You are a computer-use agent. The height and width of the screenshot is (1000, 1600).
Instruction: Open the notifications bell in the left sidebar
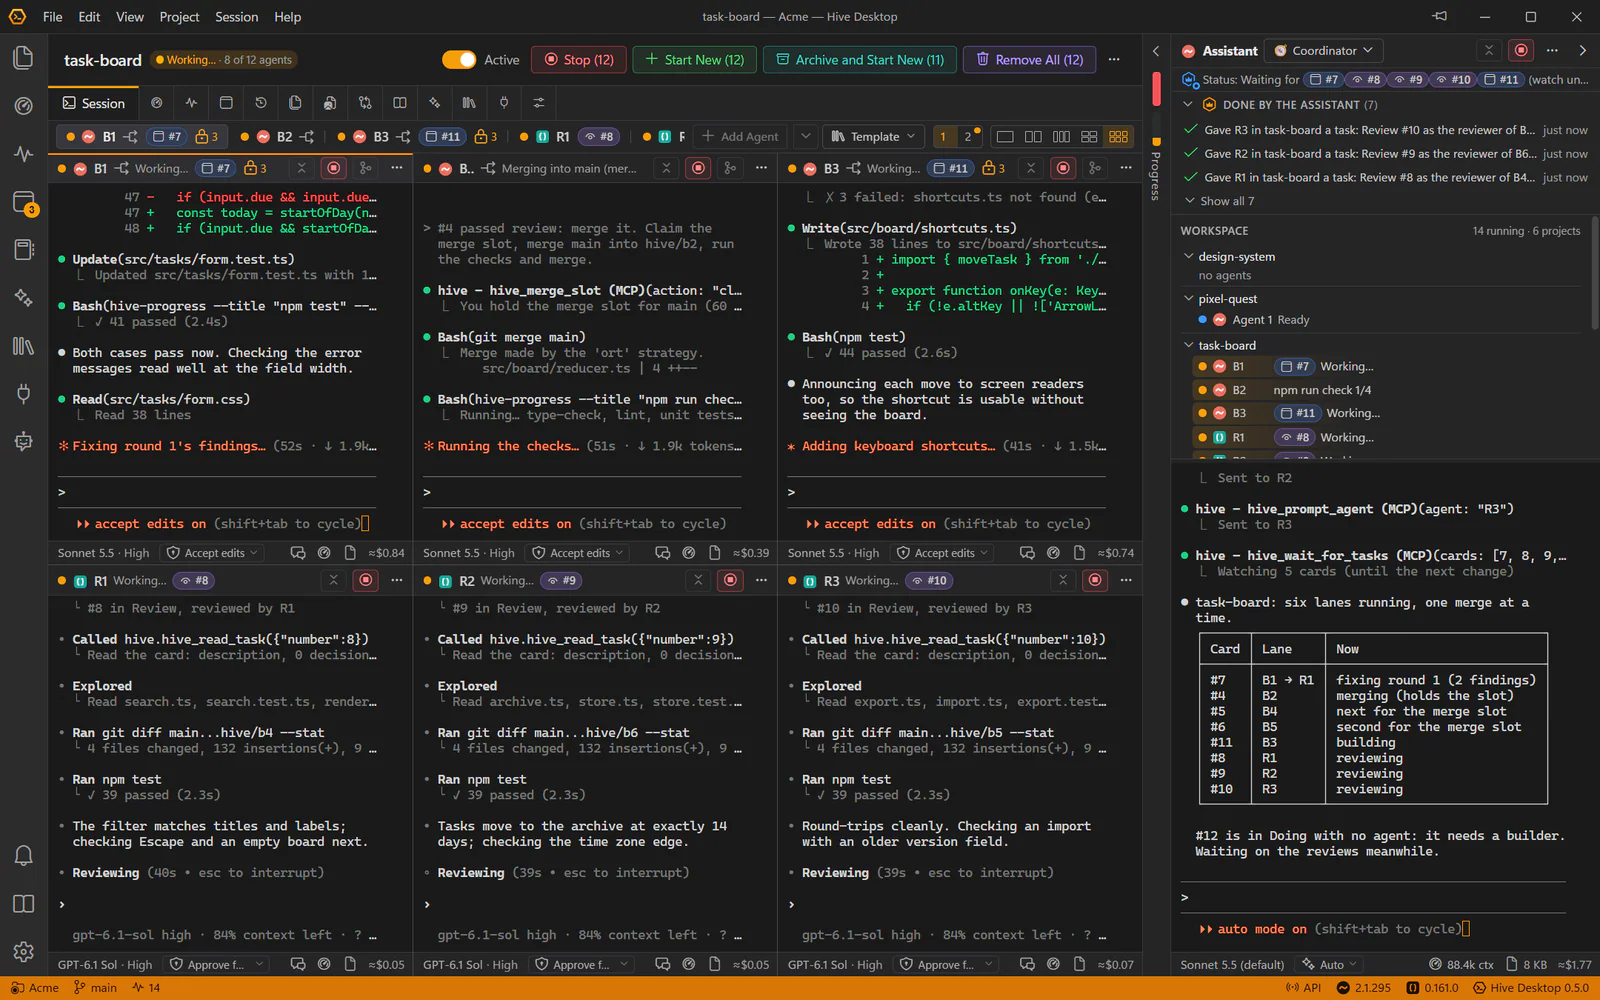point(23,856)
